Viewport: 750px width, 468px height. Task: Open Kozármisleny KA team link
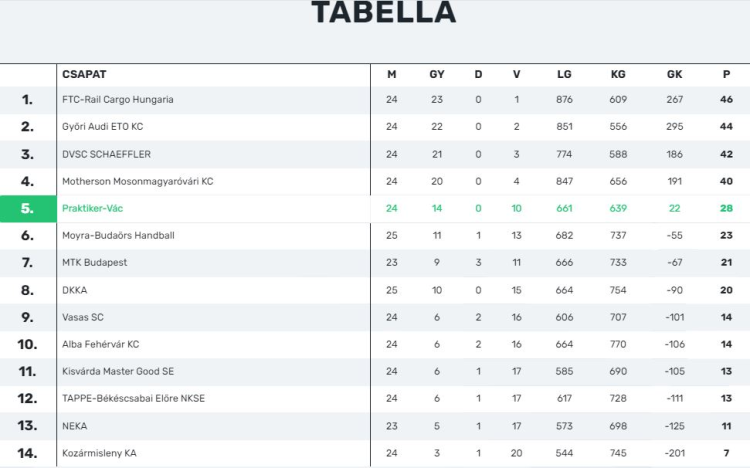(99, 453)
